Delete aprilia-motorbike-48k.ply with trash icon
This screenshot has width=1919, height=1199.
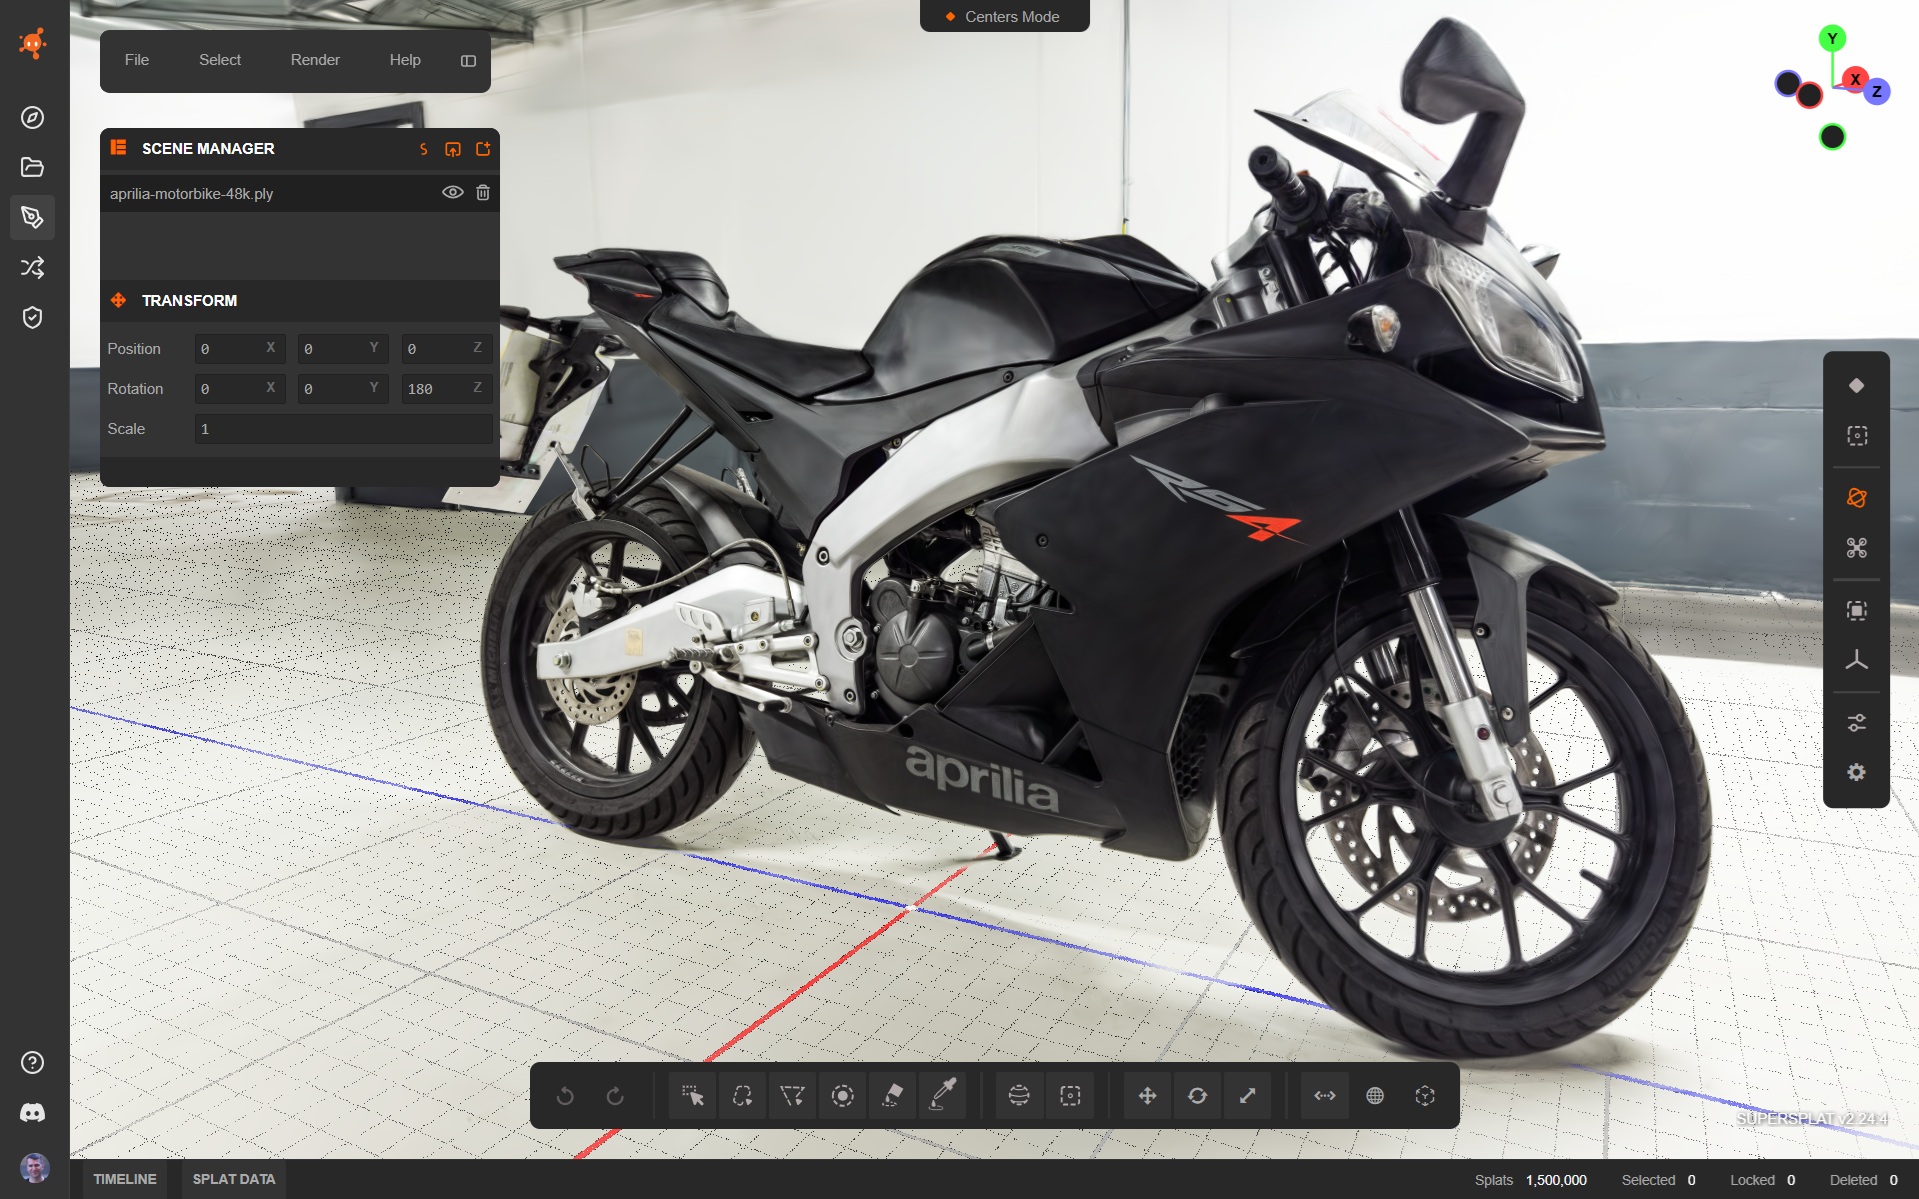point(483,193)
